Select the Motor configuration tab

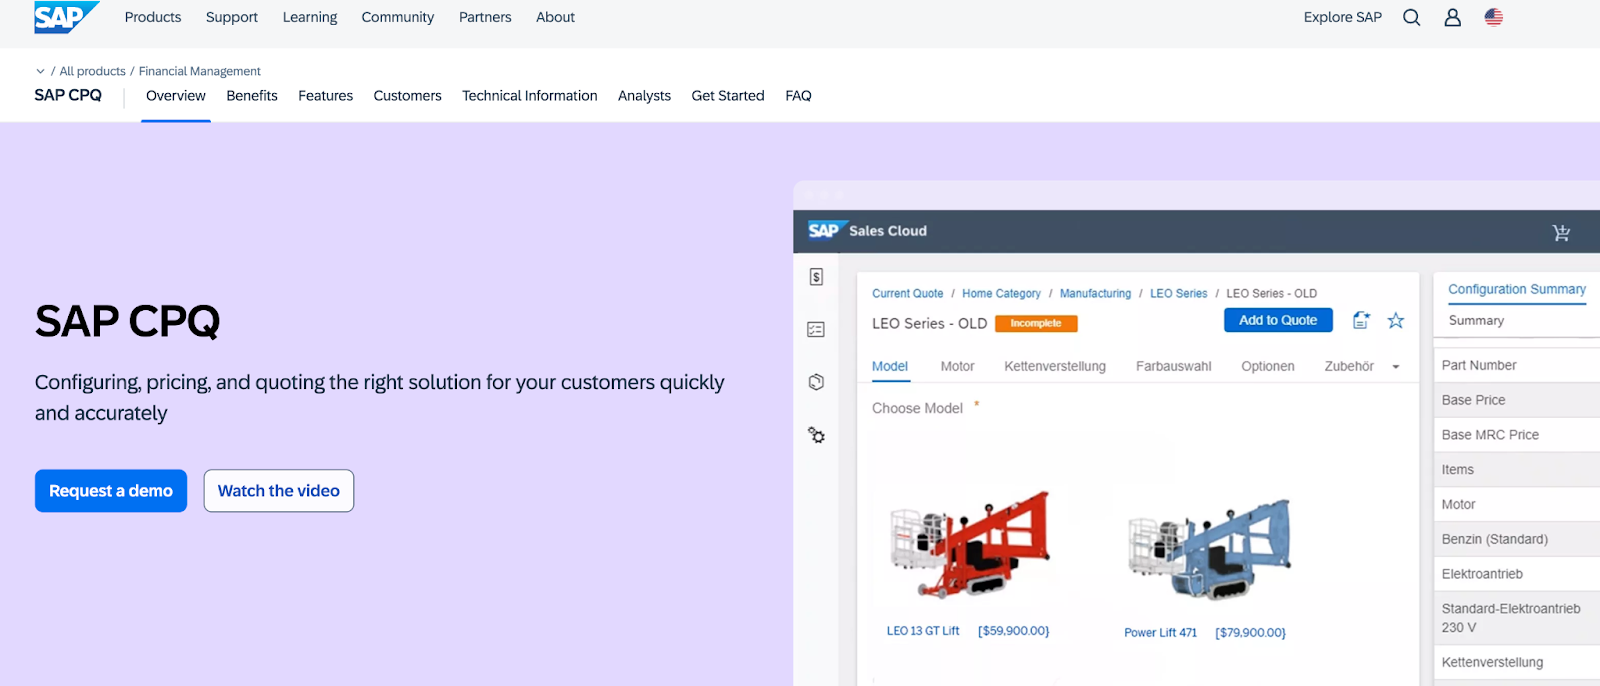click(x=957, y=367)
